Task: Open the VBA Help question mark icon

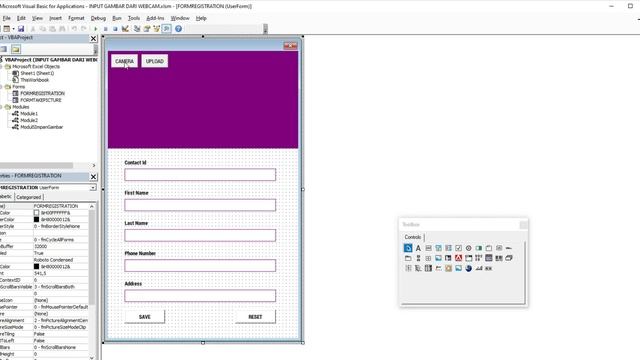Action: click(178, 29)
